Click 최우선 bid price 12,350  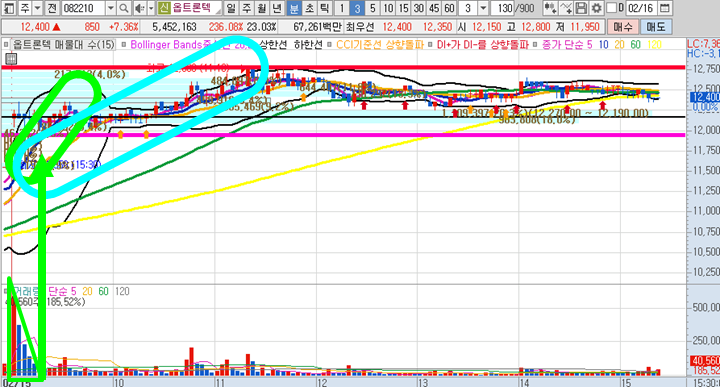(x=438, y=27)
